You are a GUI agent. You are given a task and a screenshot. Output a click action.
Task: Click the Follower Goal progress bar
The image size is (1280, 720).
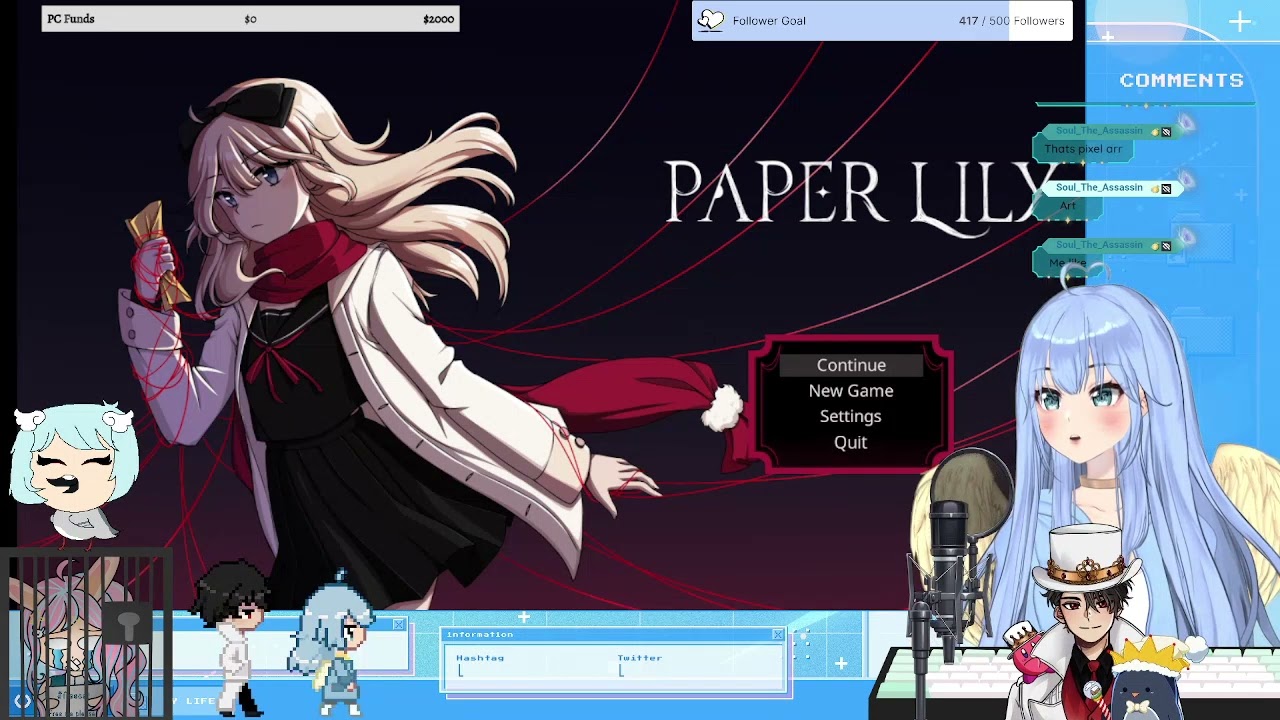[x=882, y=20]
